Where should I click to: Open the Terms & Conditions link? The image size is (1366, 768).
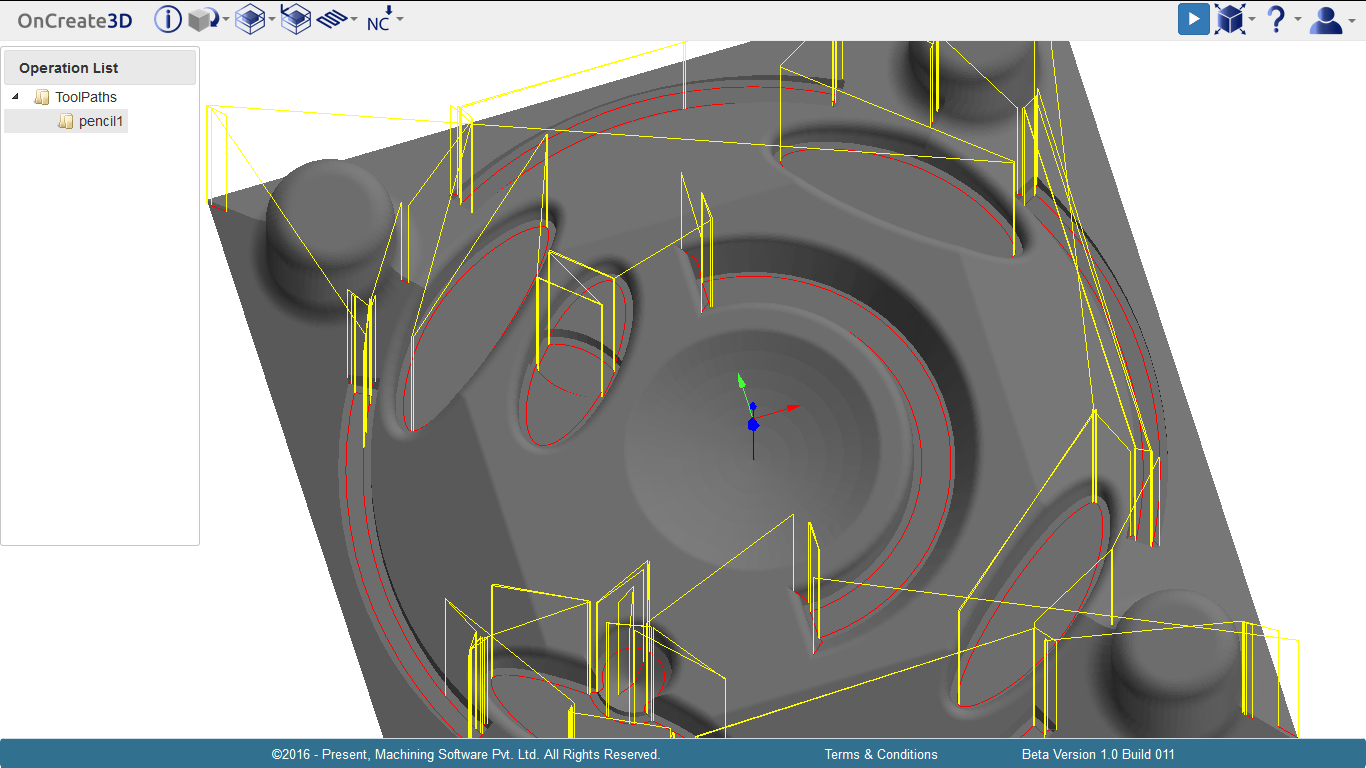click(x=881, y=754)
